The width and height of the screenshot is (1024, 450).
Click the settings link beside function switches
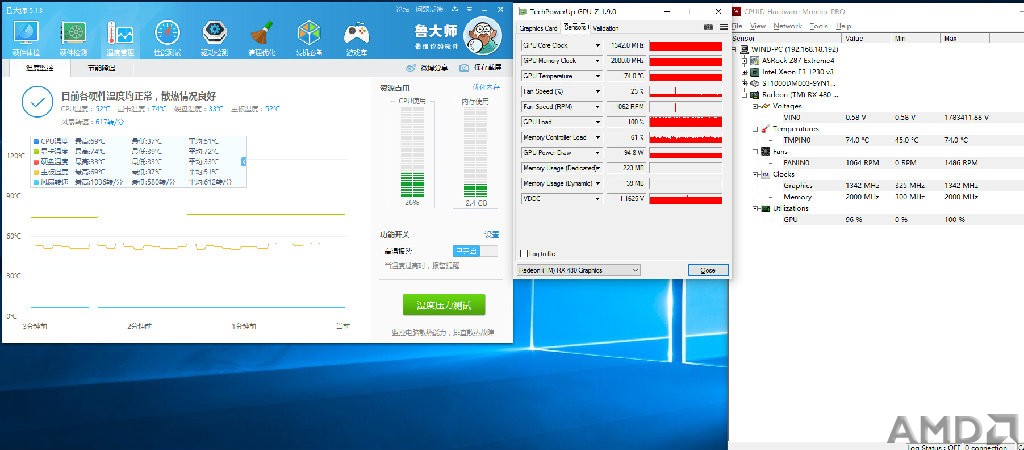(x=491, y=234)
